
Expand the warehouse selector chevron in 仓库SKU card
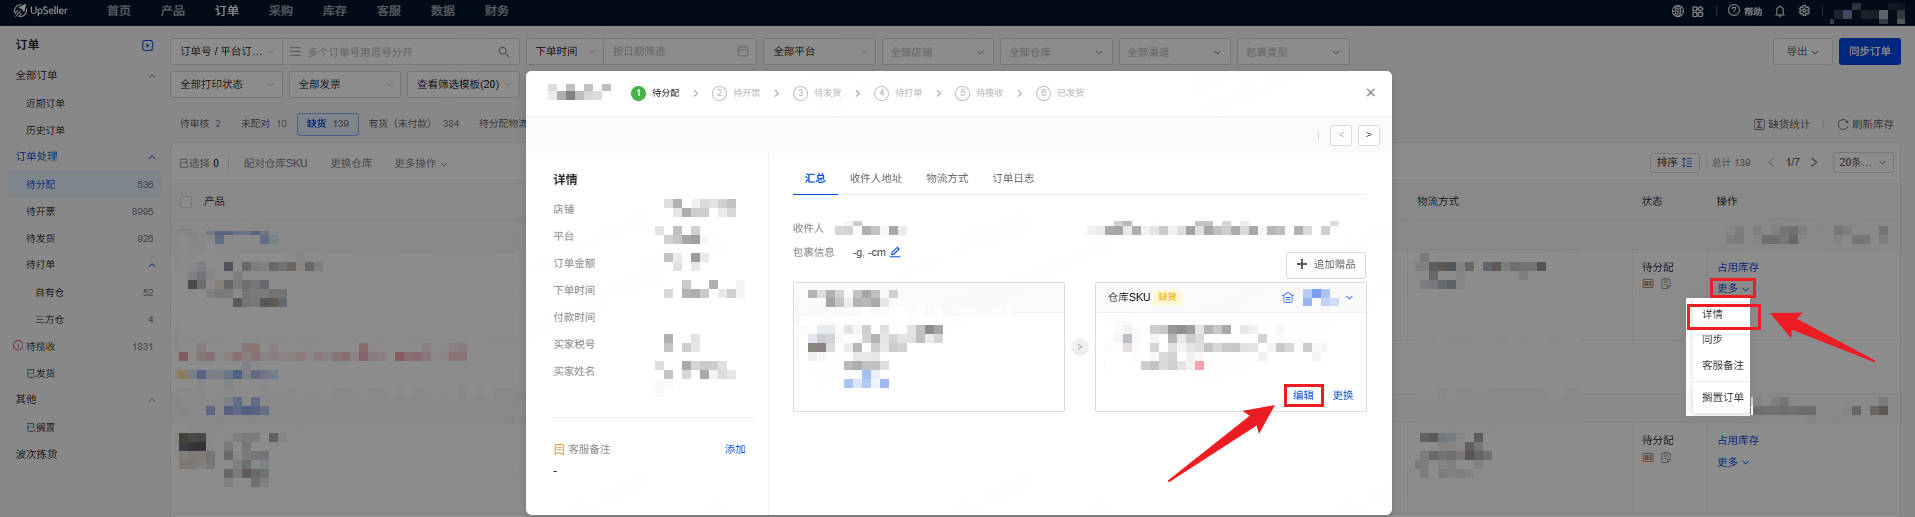coord(1349,297)
